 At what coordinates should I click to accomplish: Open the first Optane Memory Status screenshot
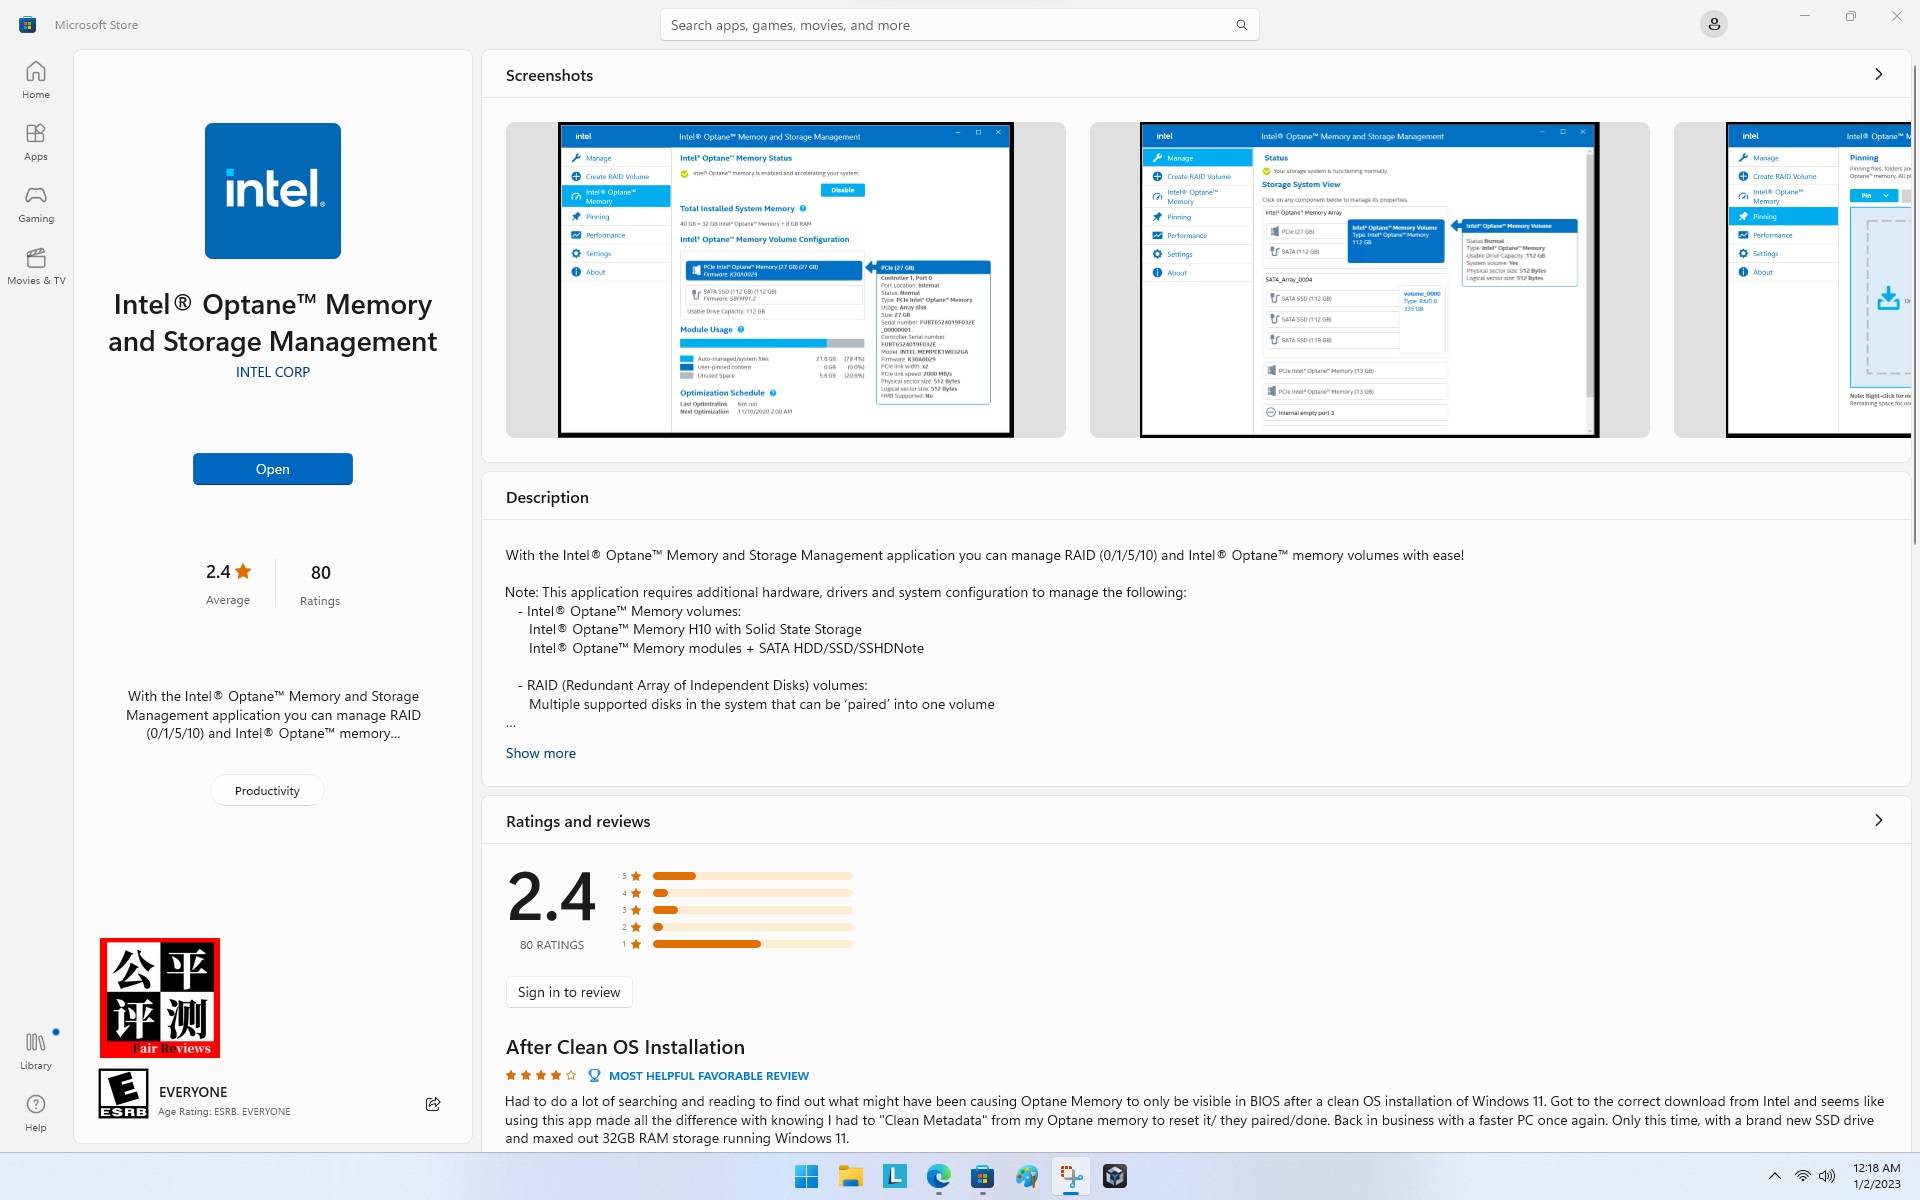[785, 280]
